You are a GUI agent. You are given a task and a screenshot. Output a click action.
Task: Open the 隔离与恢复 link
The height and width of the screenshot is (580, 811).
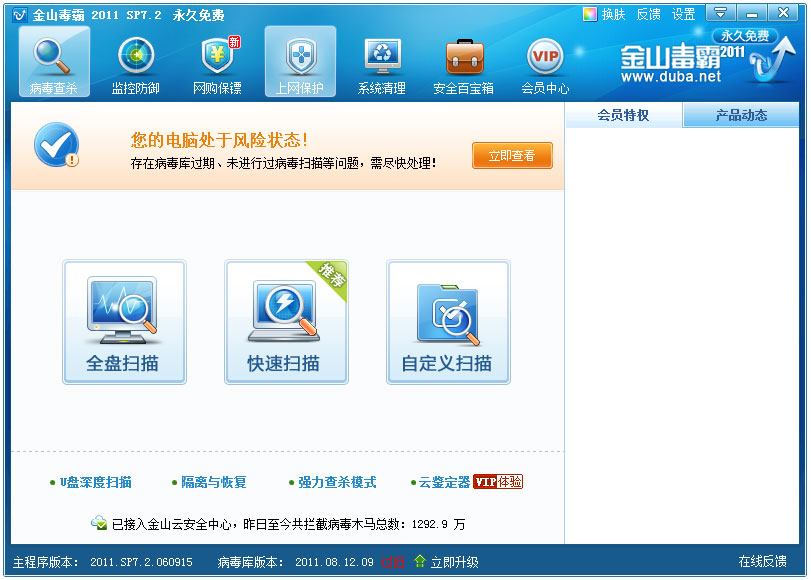coord(214,482)
